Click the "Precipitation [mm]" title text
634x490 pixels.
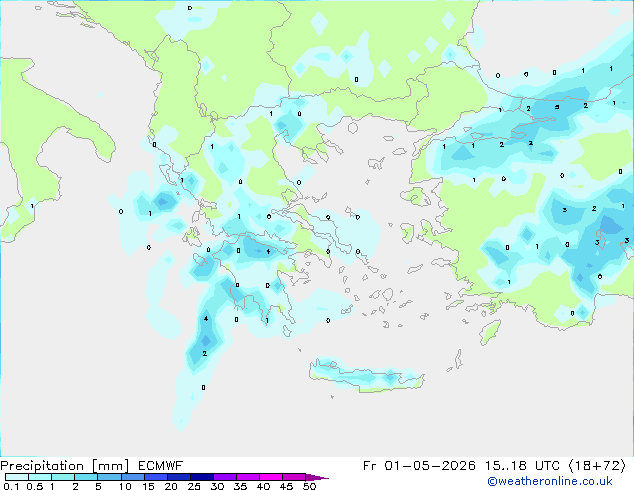64,466
